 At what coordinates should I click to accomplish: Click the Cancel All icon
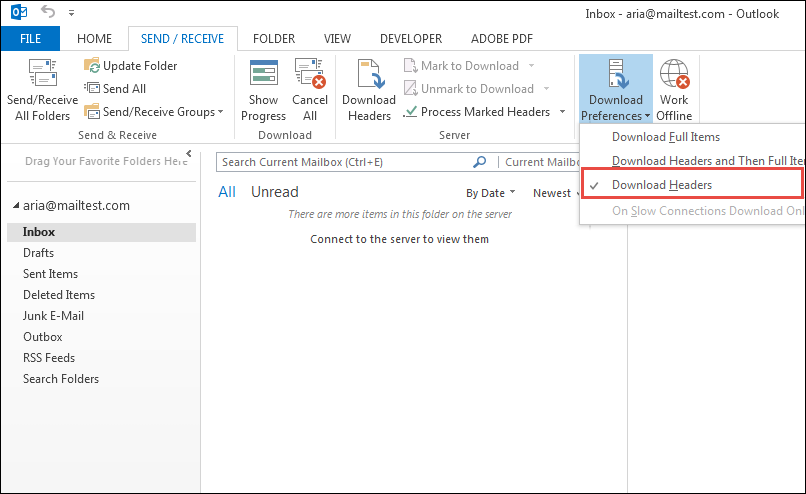pos(310,72)
